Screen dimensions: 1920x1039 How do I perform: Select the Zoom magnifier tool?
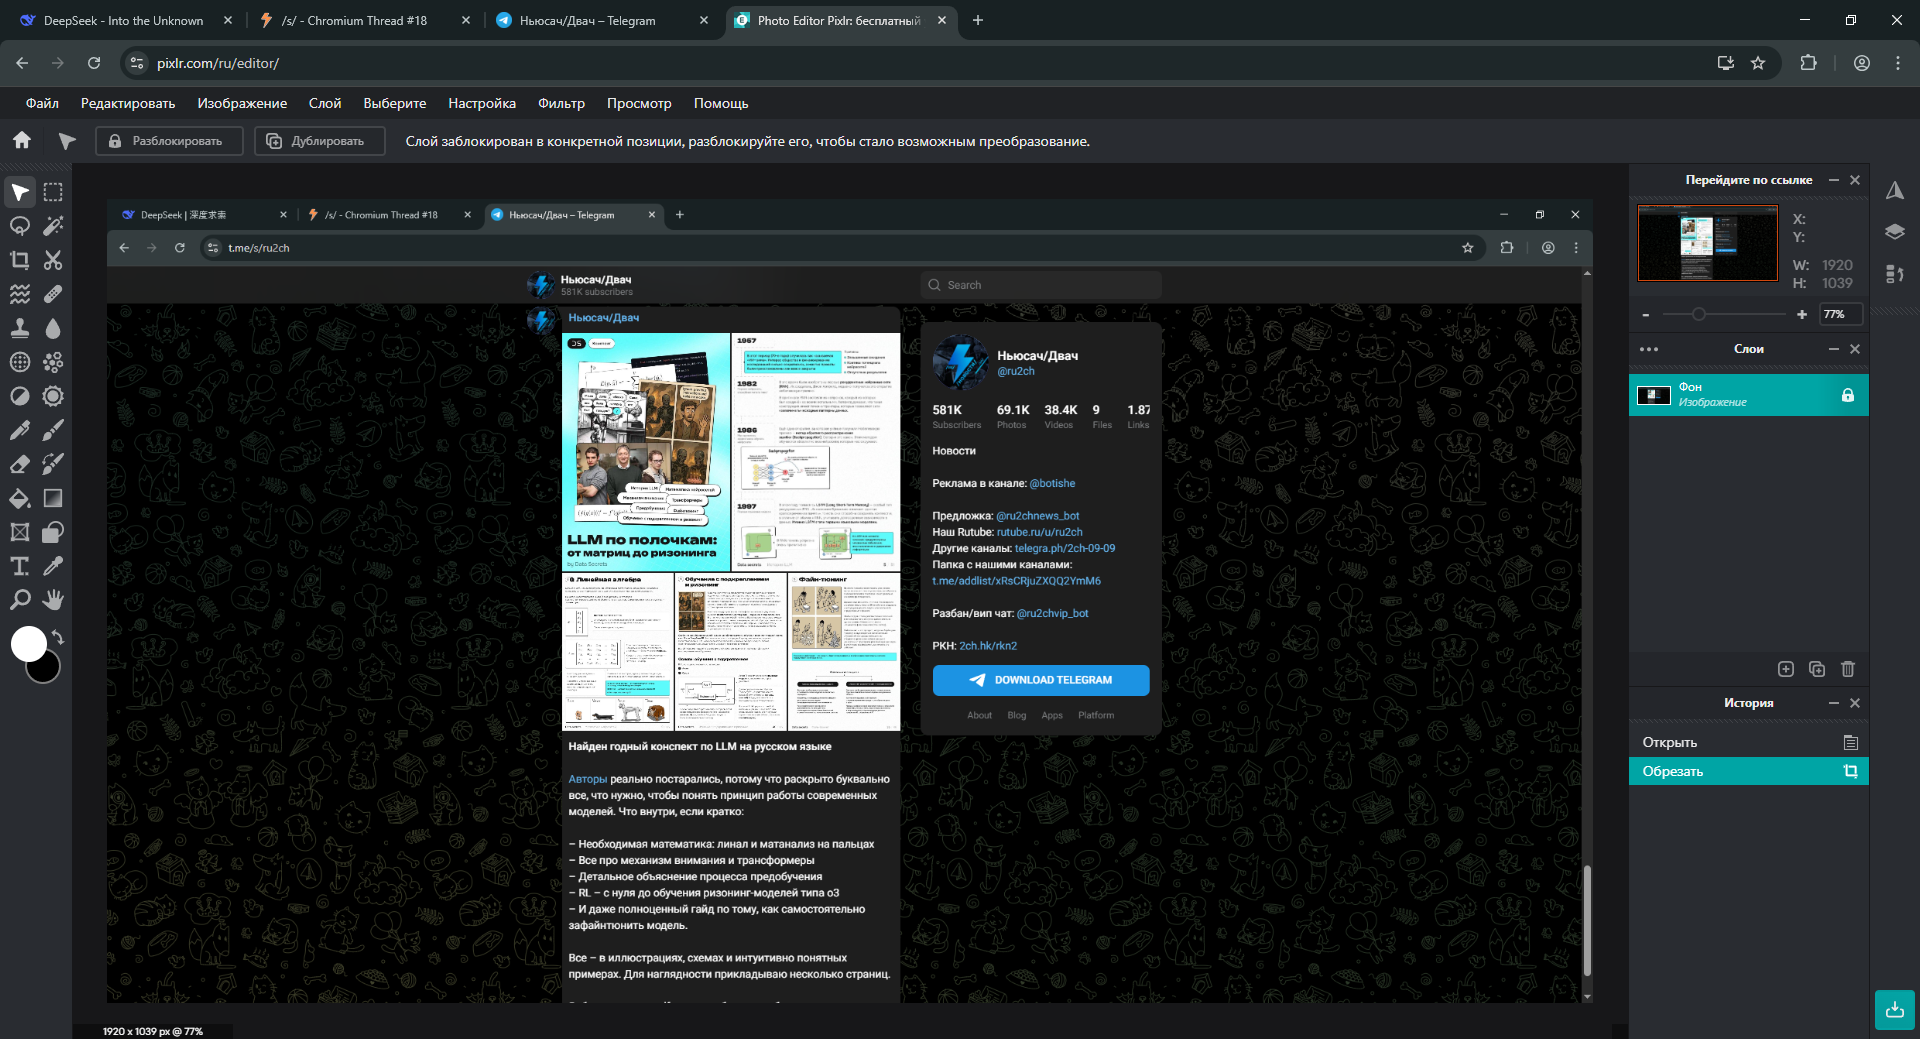pyautogui.click(x=20, y=600)
